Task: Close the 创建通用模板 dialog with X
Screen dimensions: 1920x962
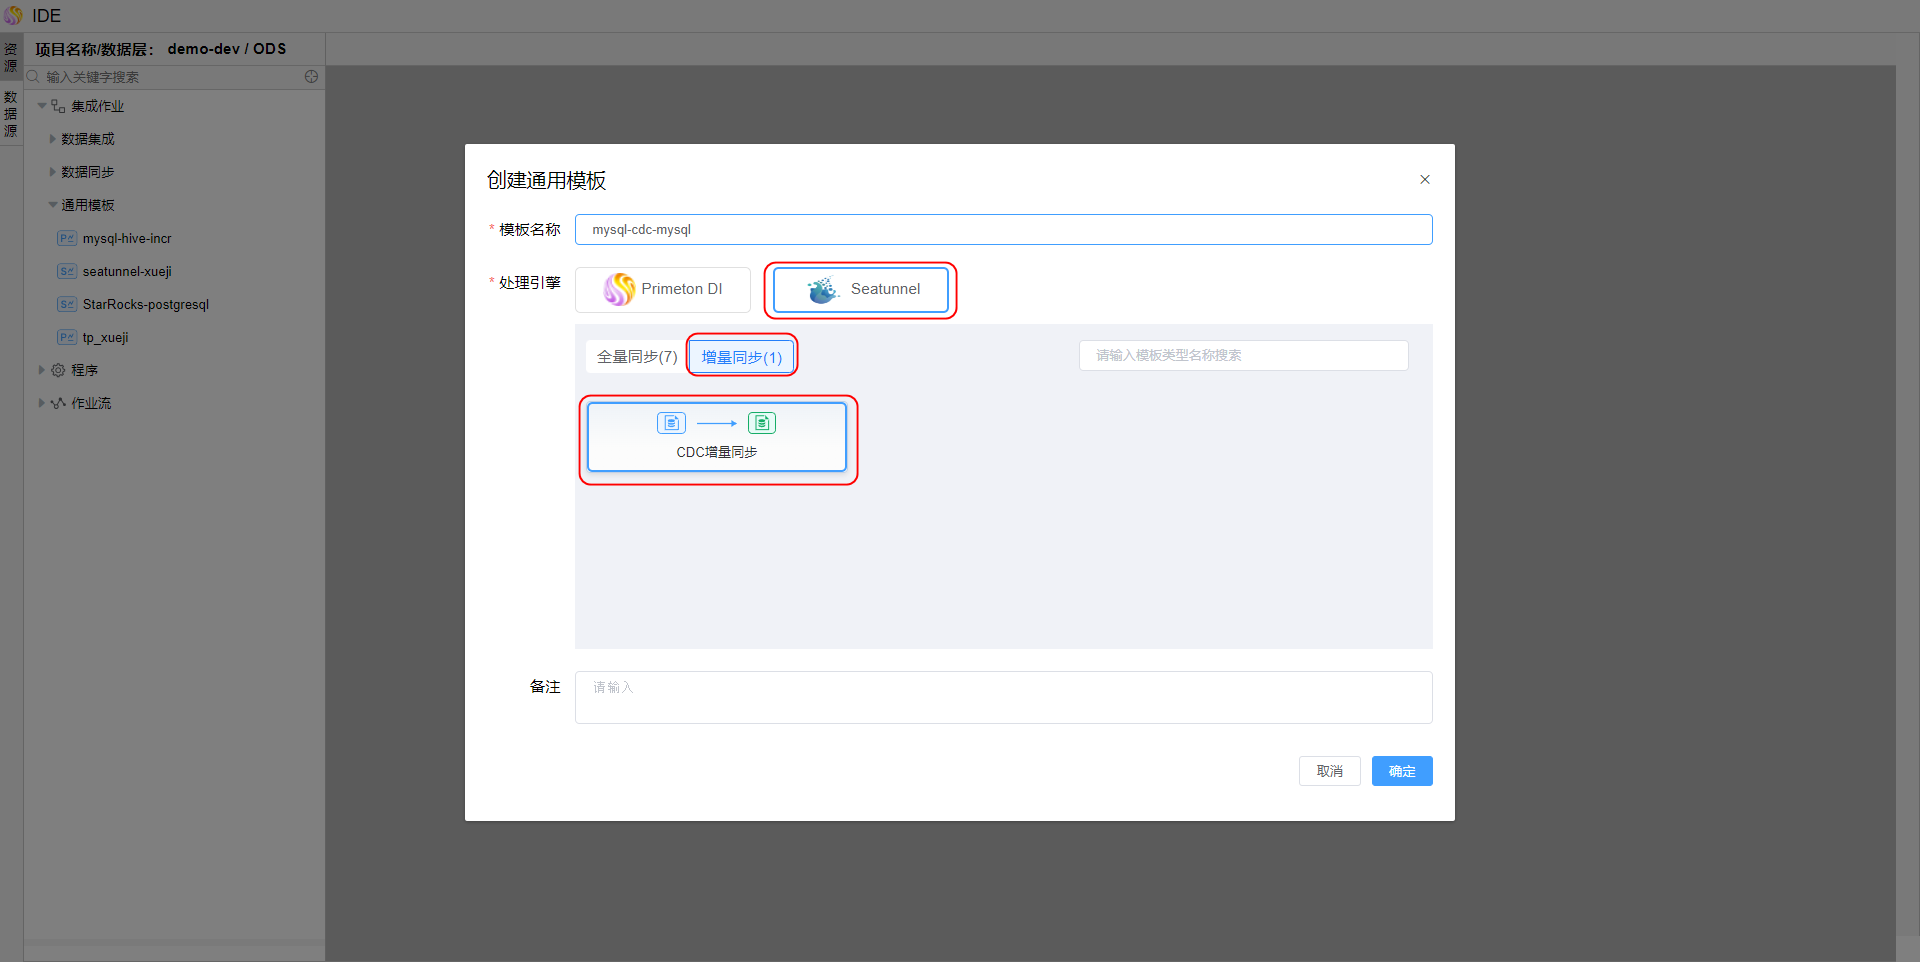Action: 1424,180
